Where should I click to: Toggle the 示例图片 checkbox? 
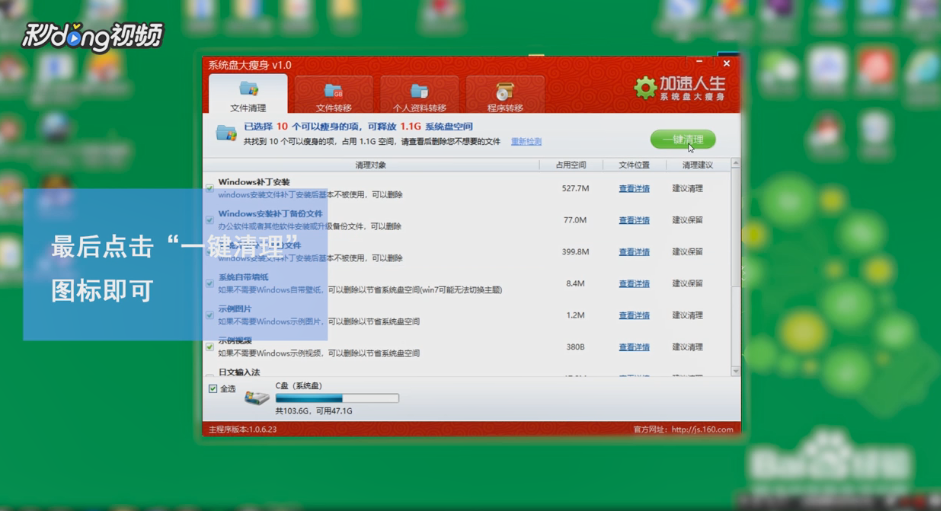(x=210, y=315)
